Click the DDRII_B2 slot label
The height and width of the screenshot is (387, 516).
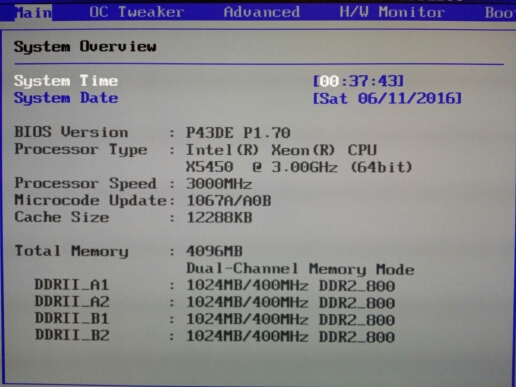coord(72,336)
